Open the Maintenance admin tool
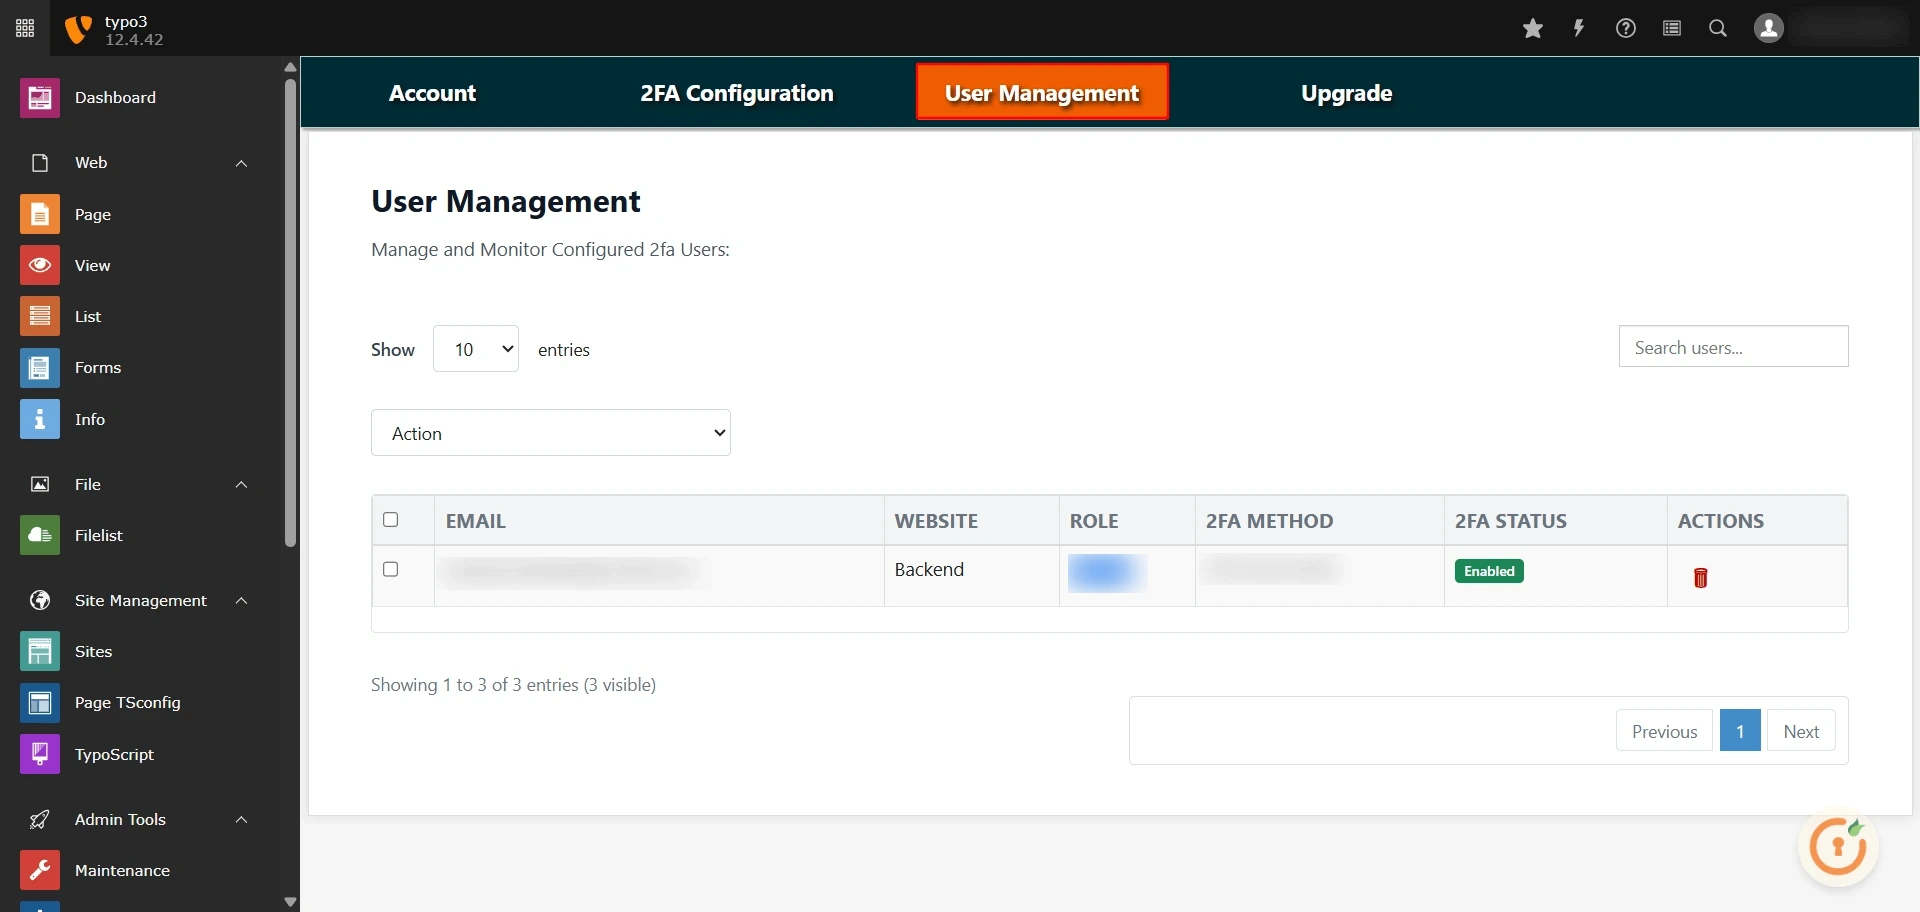This screenshot has width=1920, height=912. point(122,870)
